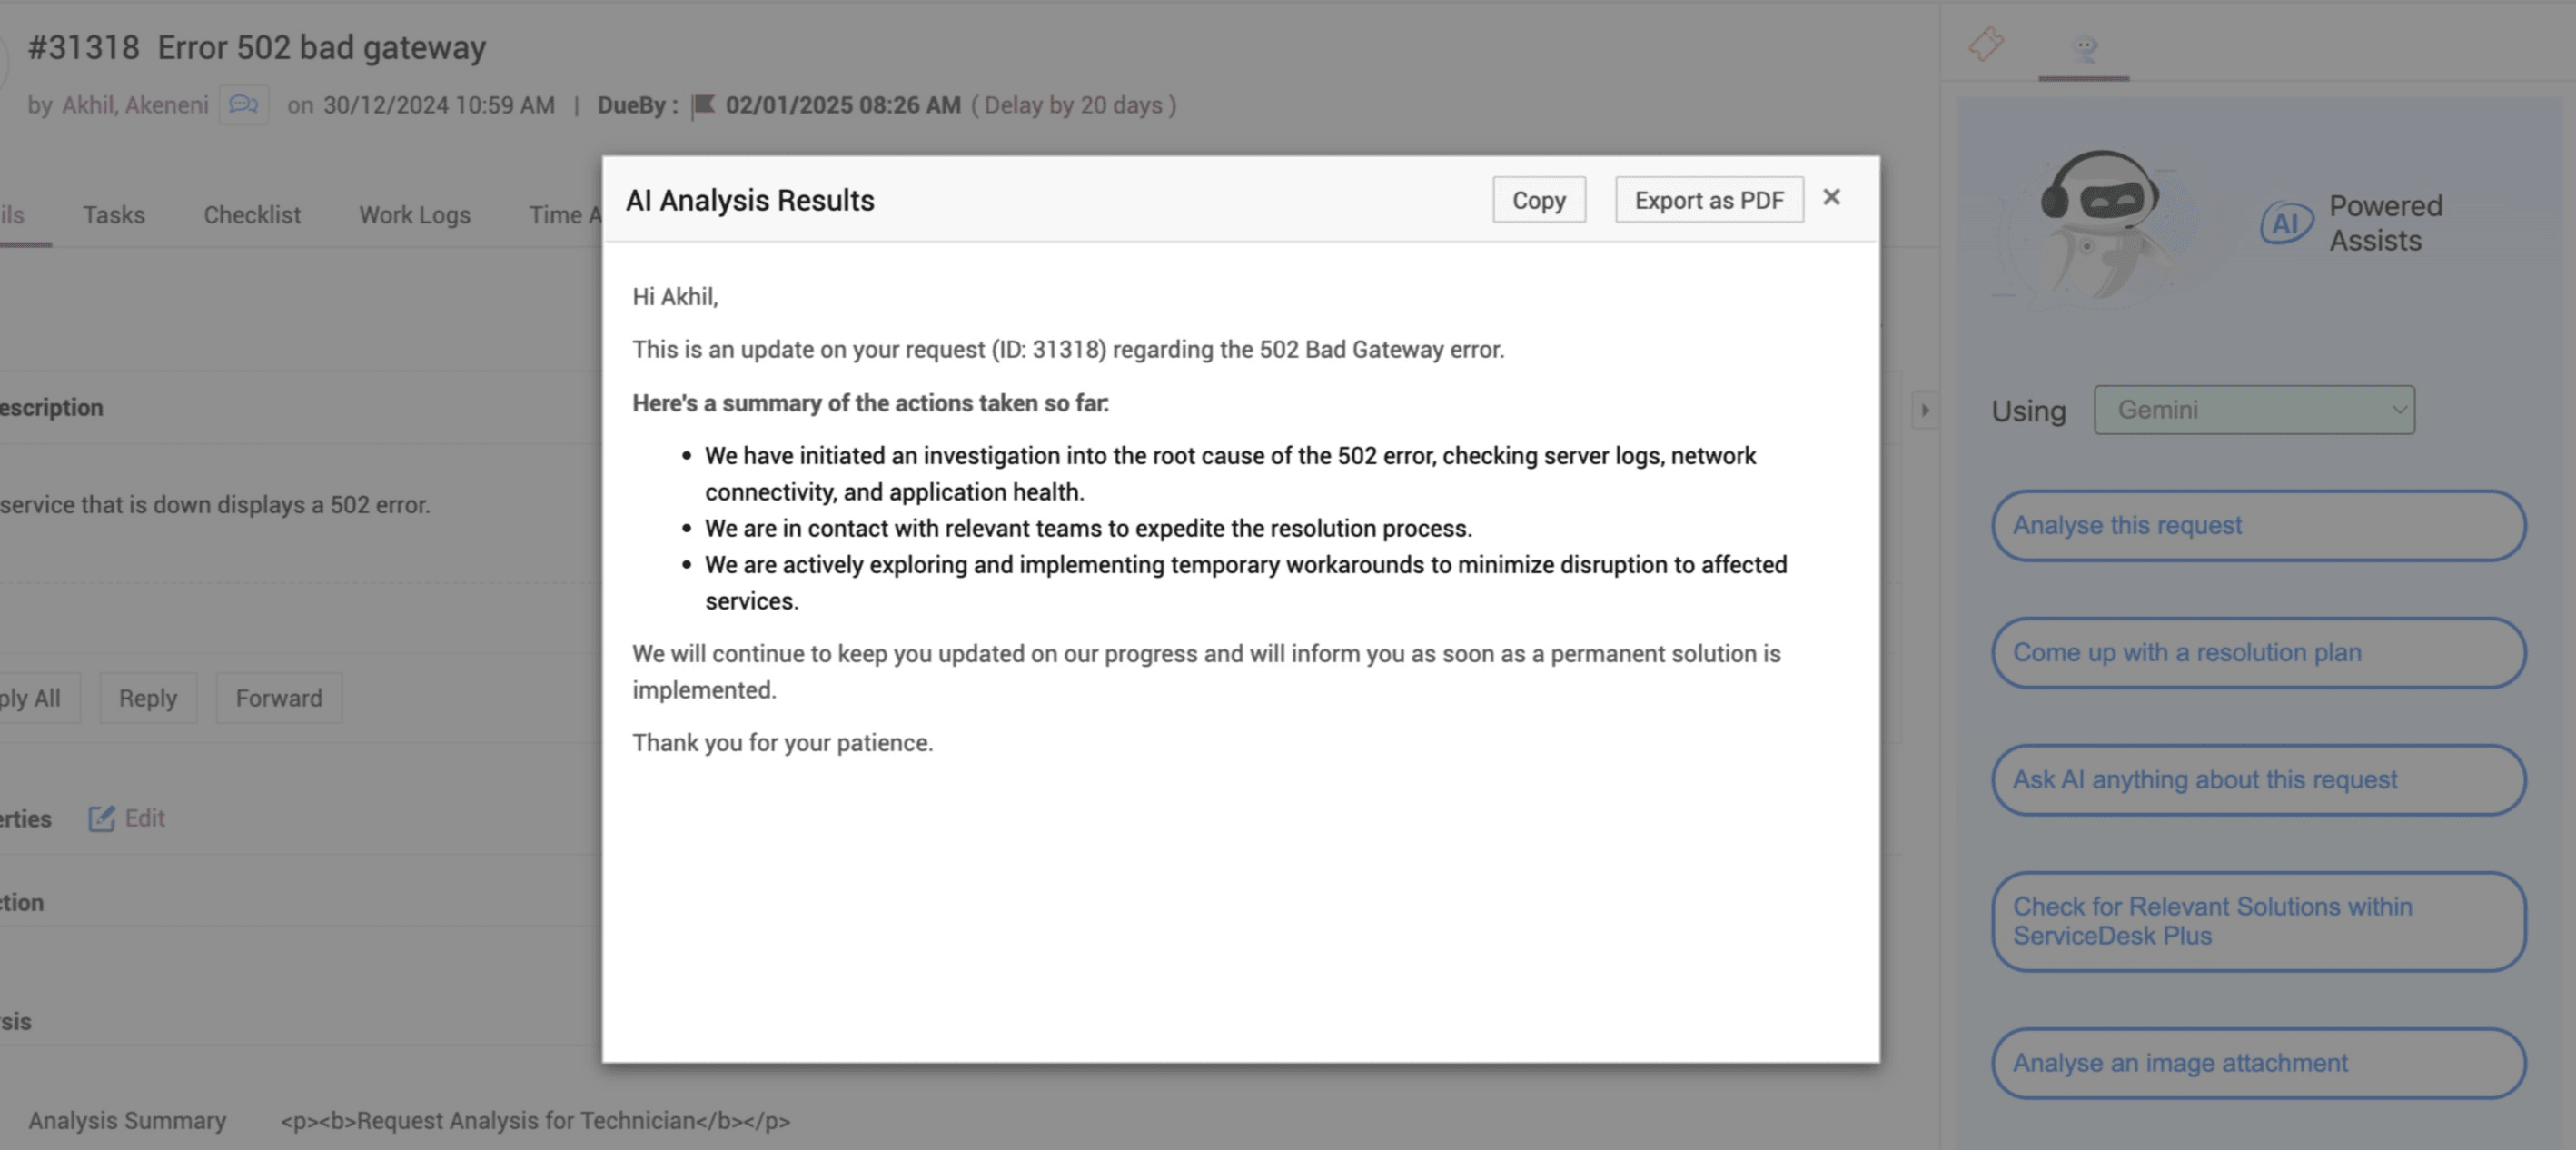Click the Edit pencil icon for properties
Viewport: 2576px width, 1150px height.
click(102, 819)
